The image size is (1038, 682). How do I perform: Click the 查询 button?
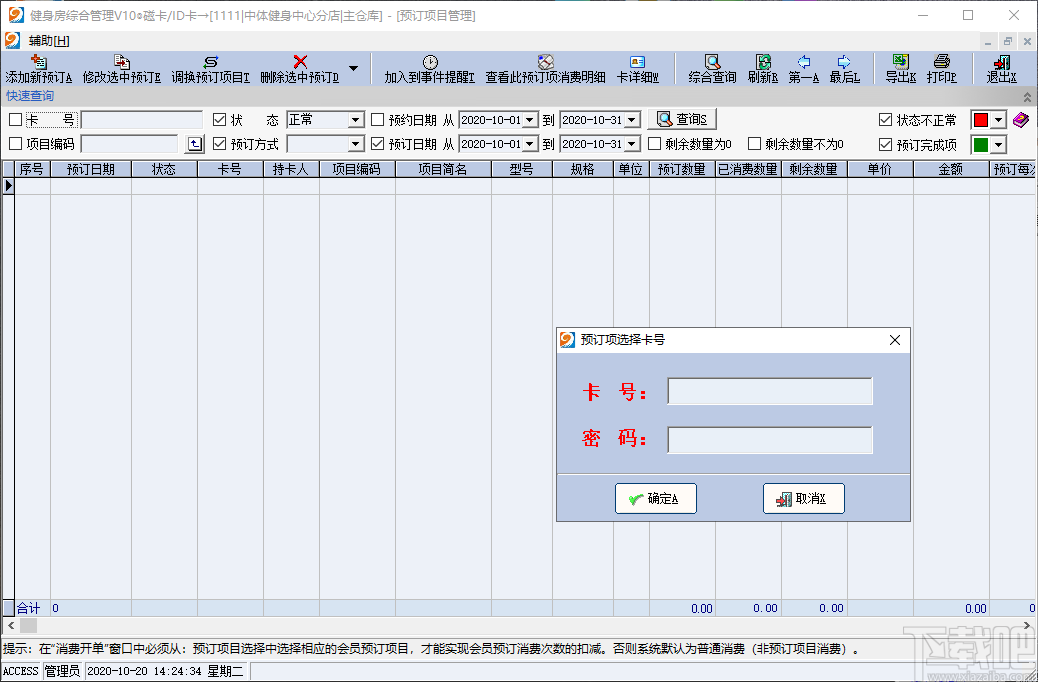[681, 120]
